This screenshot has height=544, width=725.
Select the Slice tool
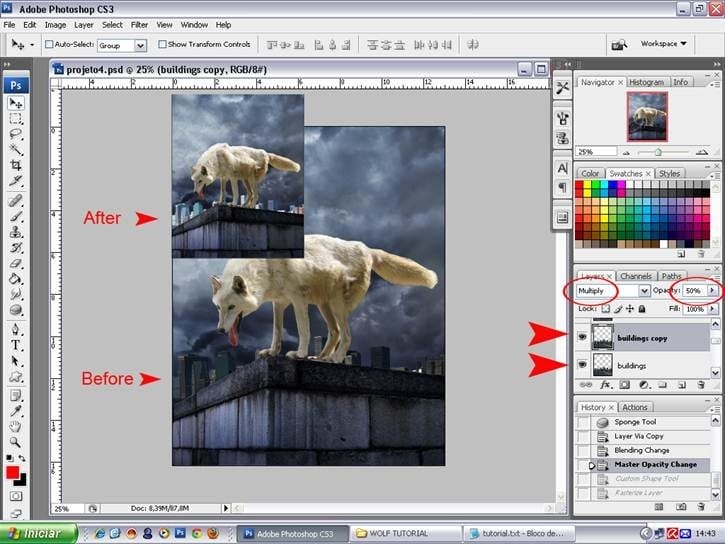pyautogui.click(x=16, y=181)
